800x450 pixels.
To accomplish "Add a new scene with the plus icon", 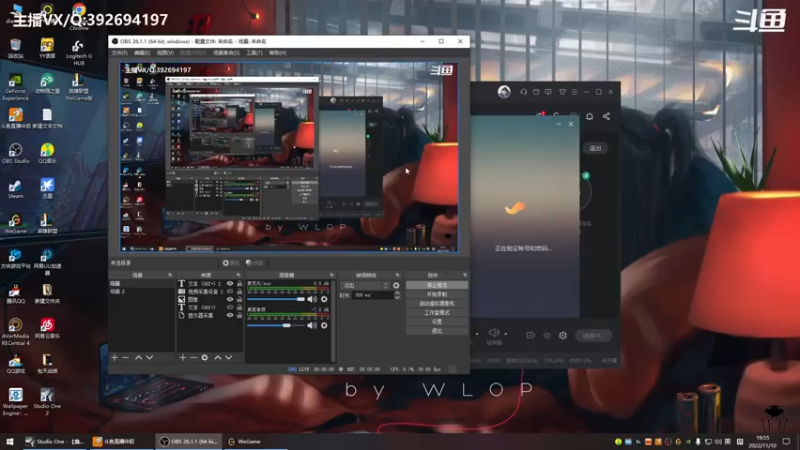I will pos(114,358).
